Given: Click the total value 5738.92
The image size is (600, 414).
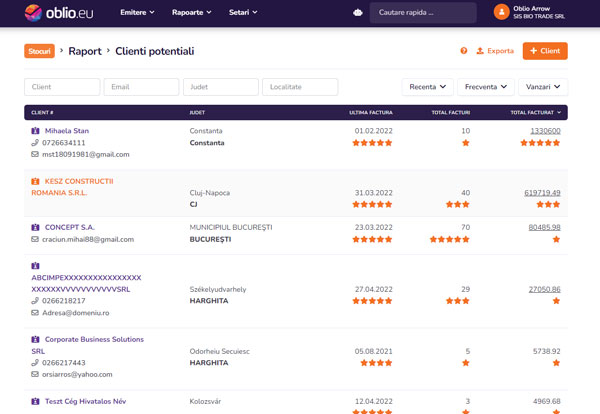Looking at the screenshot, I should click(546, 351).
